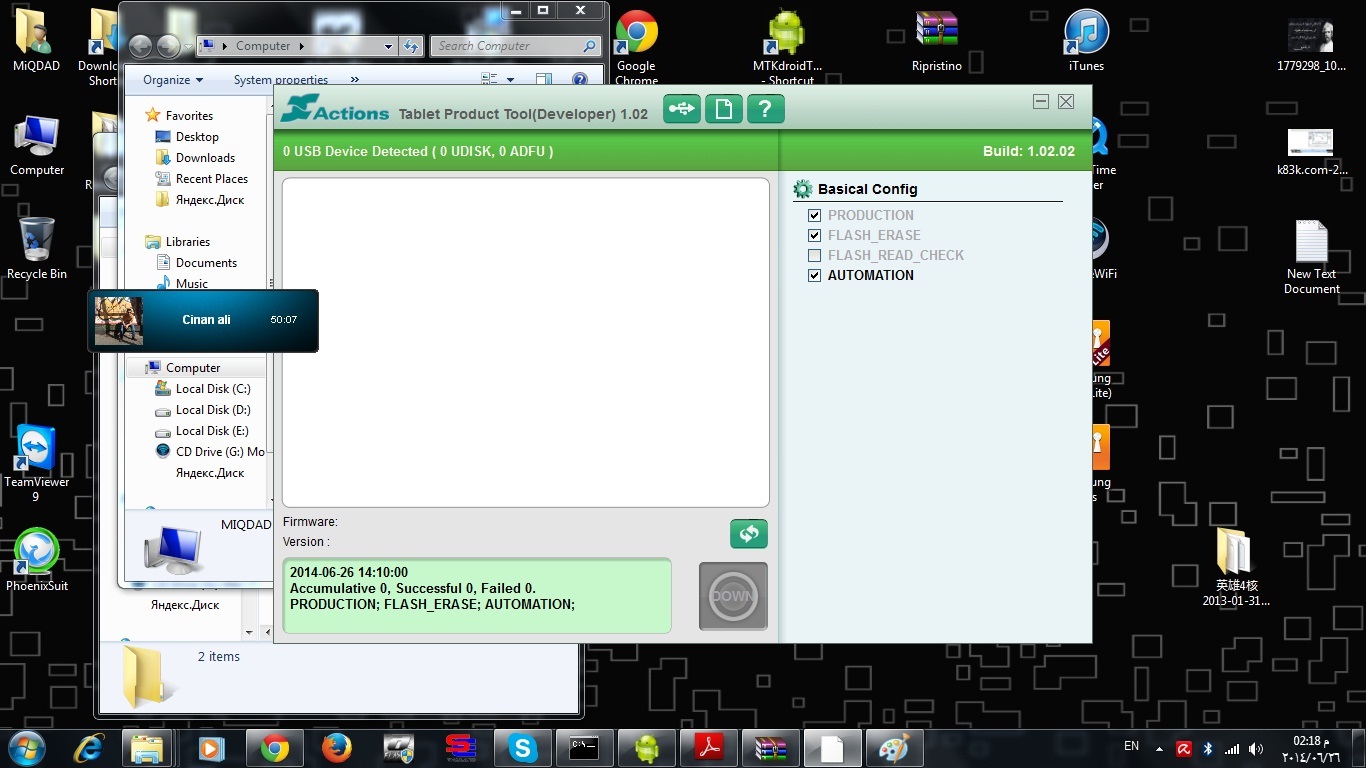Select New Text Document on desktop

(1312, 258)
